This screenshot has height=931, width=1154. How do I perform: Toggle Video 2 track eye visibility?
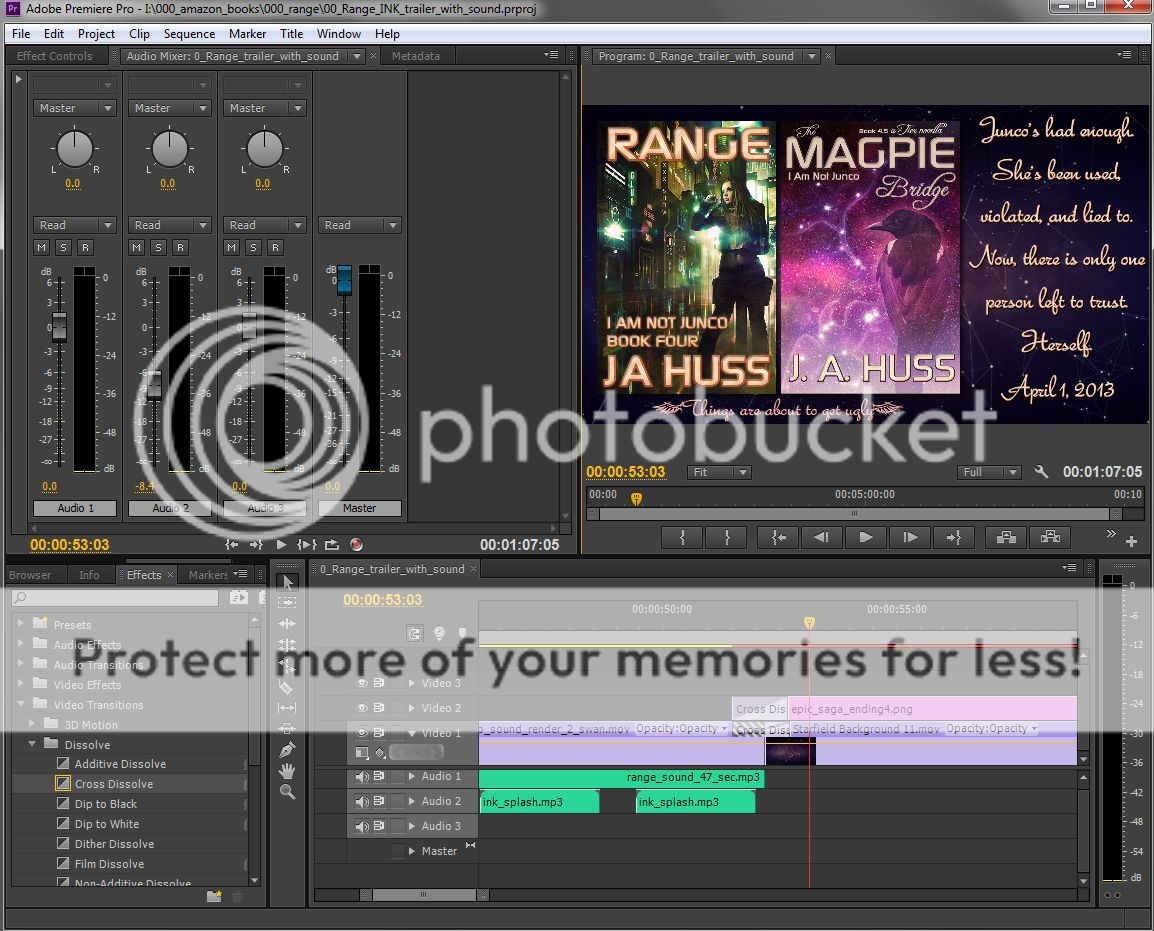click(x=362, y=708)
